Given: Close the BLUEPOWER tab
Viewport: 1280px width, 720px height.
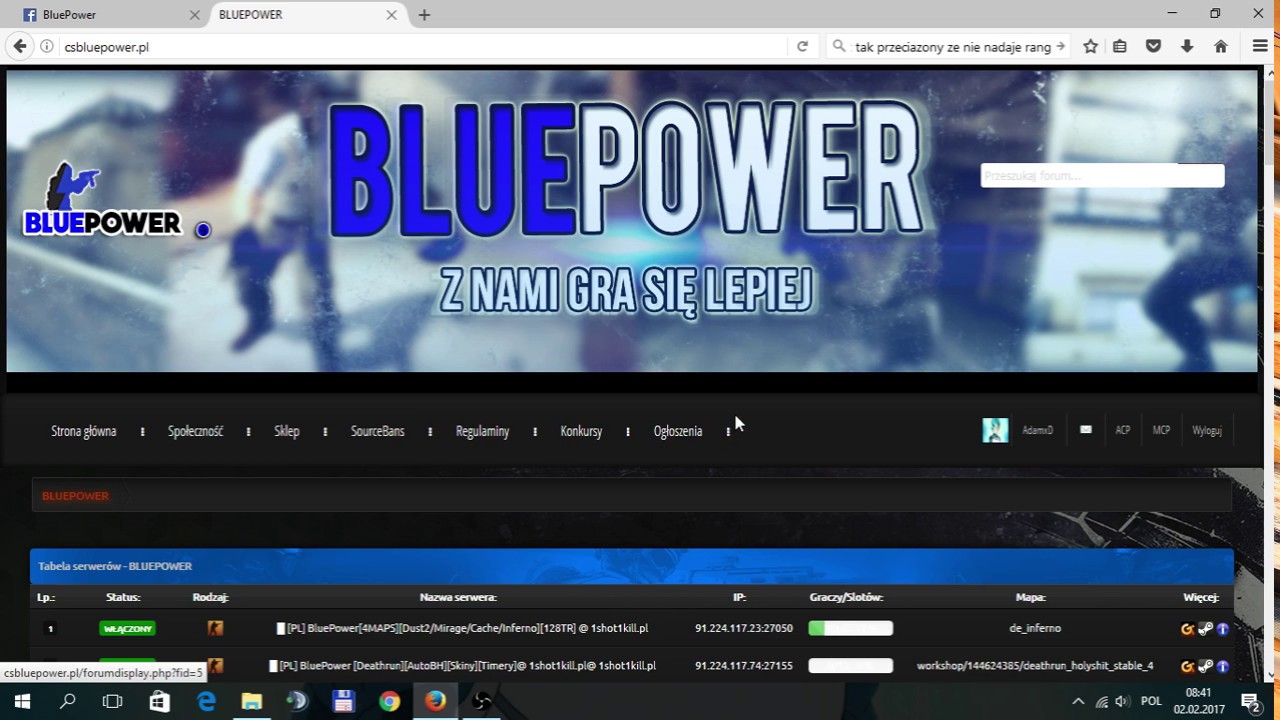Looking at the screenshot, I should (x=391, y=15).
